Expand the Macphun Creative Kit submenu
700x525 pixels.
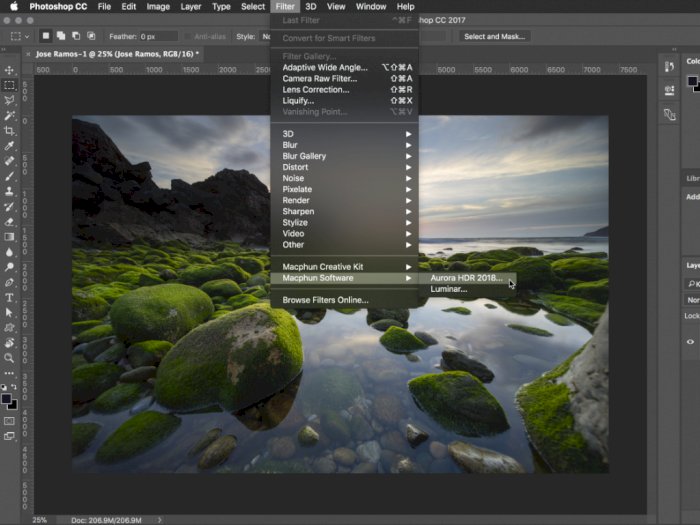tap(344, 267)
